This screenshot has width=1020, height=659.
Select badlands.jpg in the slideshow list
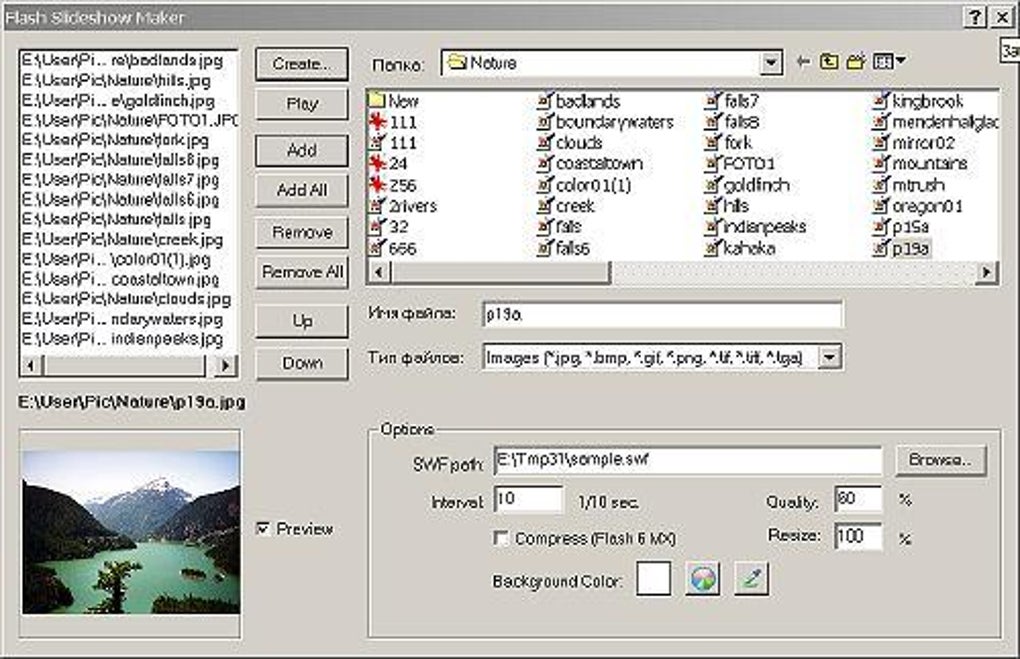pos(122,61)
